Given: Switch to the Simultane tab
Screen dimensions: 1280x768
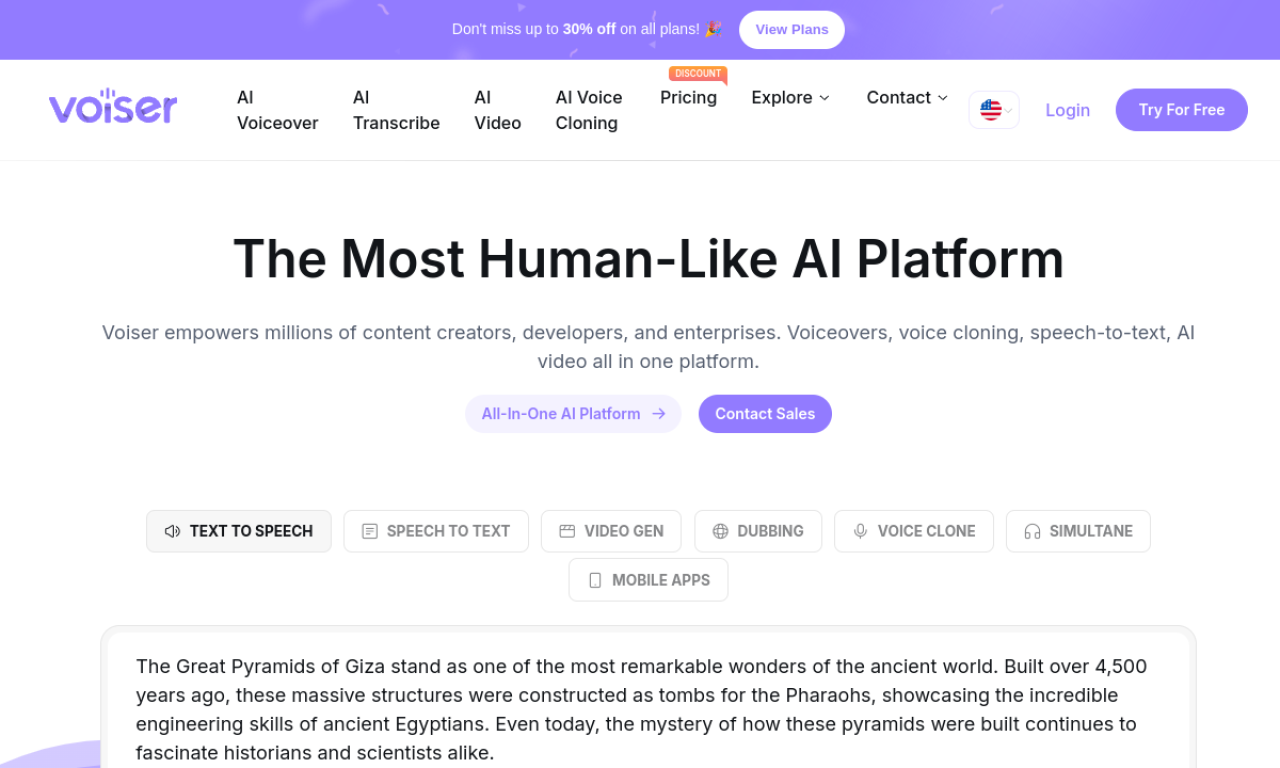Looking at the screenshot, I should coord(1078,531).
